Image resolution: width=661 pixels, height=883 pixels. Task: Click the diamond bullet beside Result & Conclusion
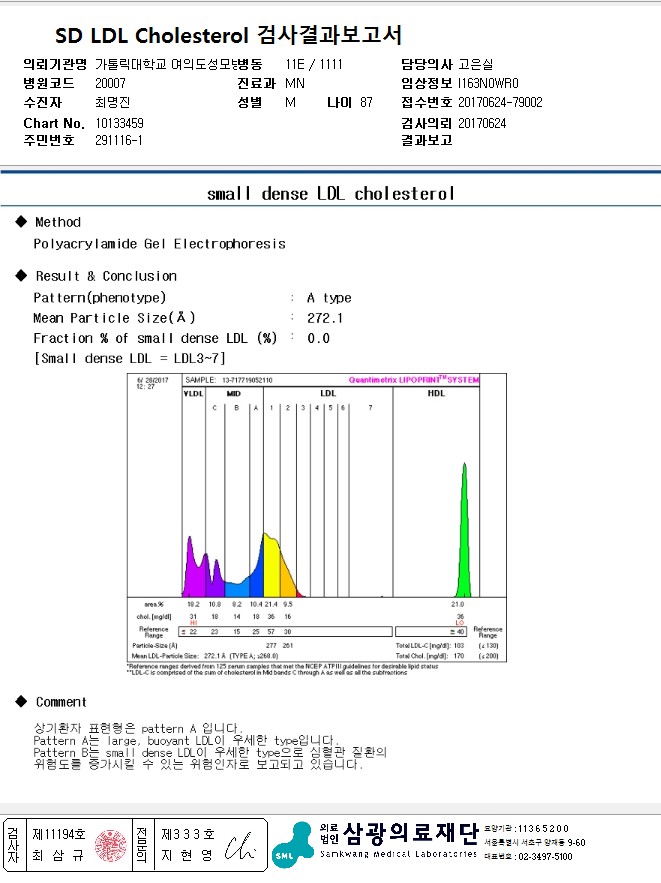coord(21,275)
